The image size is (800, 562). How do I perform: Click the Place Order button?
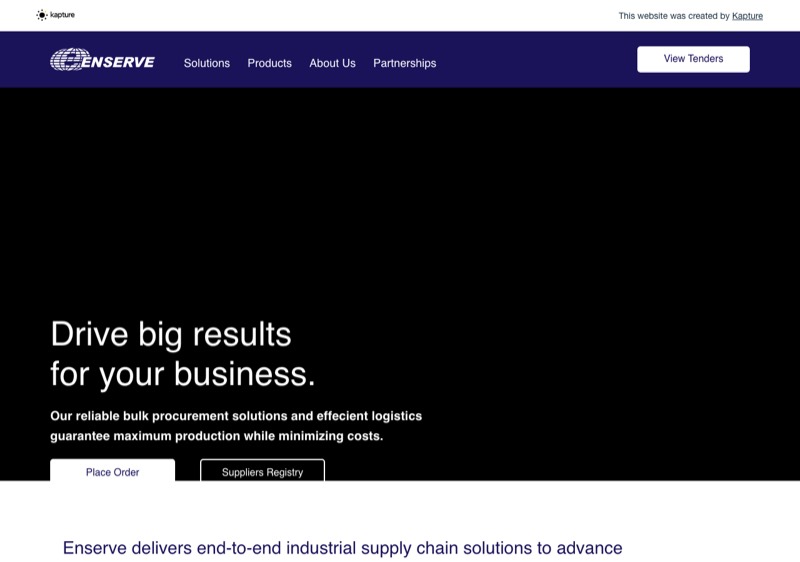(112, 470)
